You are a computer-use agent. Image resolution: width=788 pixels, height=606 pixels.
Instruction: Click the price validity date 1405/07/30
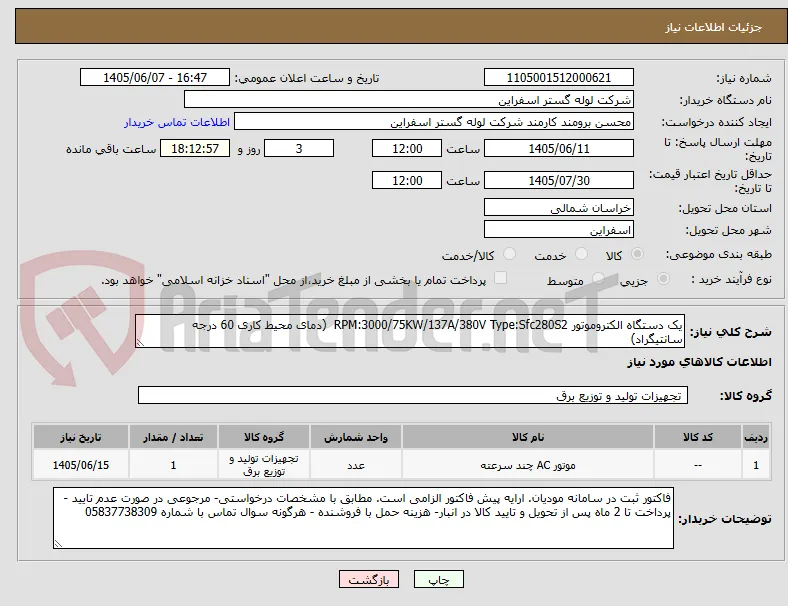[558, 180]
